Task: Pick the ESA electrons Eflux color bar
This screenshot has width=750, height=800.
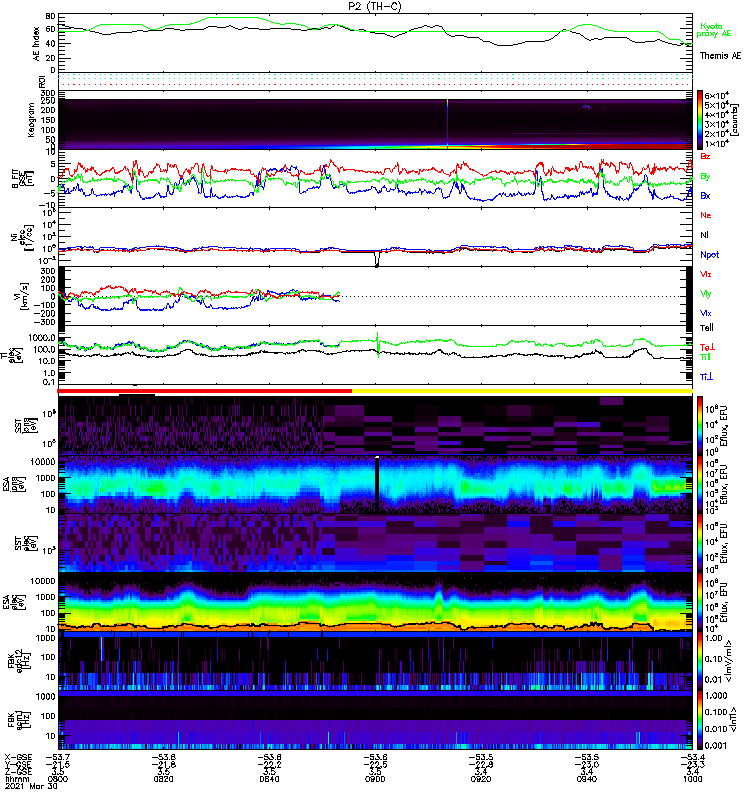Action: pos(701,602)
